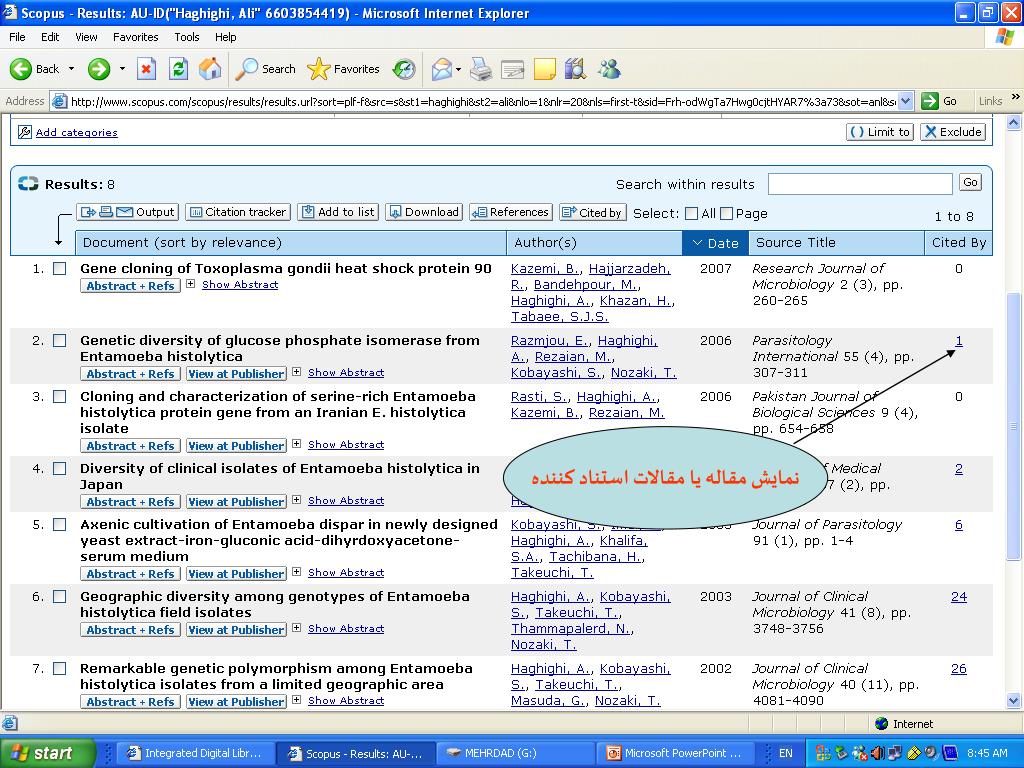Open the File menu
Image resolution: width=1024 pixels, height=768 pixels.
18,37
